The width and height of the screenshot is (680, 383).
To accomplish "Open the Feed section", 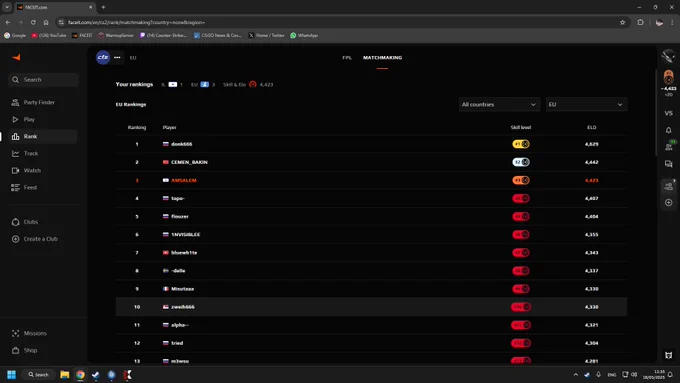I will pyautogui.click(x=30, y=187).
